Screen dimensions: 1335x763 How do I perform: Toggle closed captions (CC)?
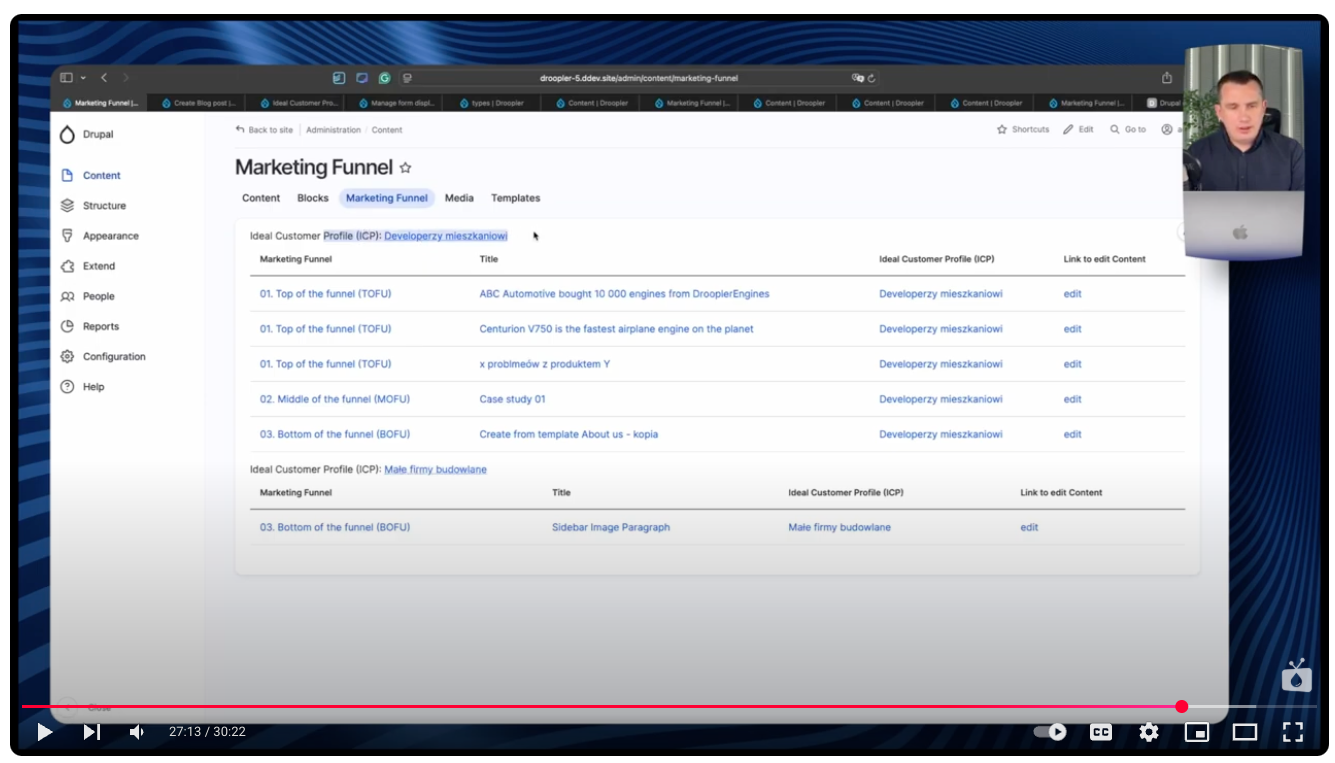click(1100, 732)
